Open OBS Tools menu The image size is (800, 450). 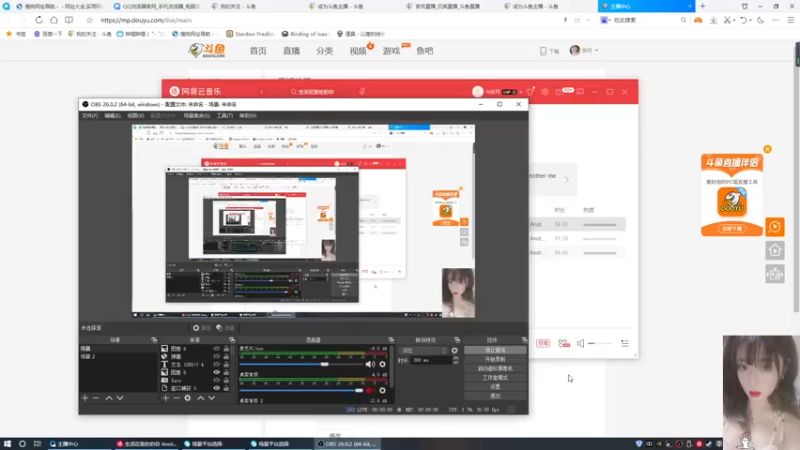click(224, 116)
